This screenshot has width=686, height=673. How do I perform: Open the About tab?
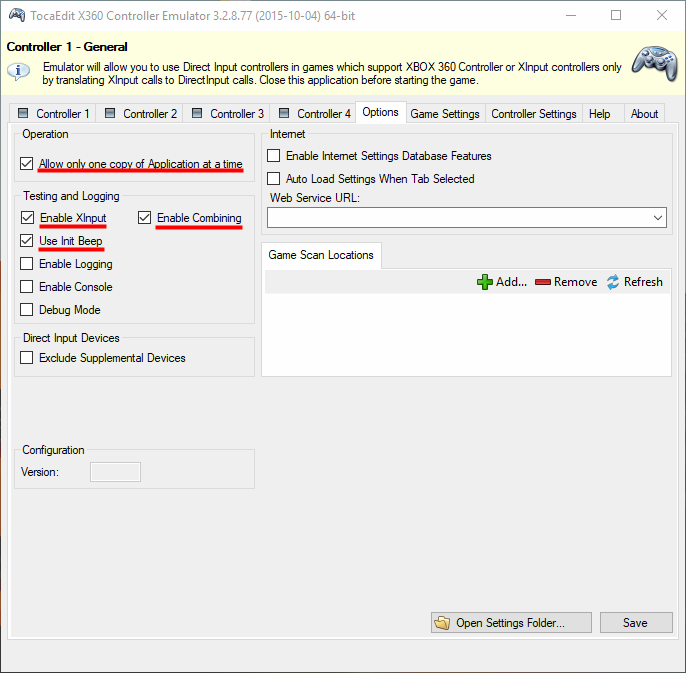click(x=644, y=114)
